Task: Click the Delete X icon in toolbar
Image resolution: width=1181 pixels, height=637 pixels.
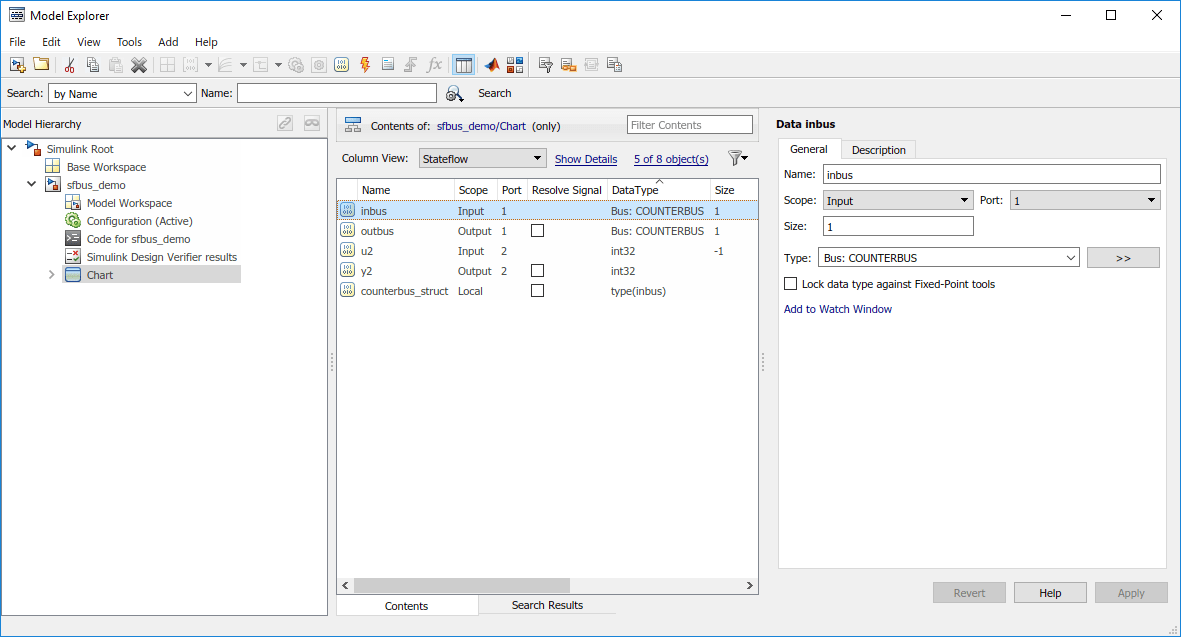Action: click(x=139, y=65)
